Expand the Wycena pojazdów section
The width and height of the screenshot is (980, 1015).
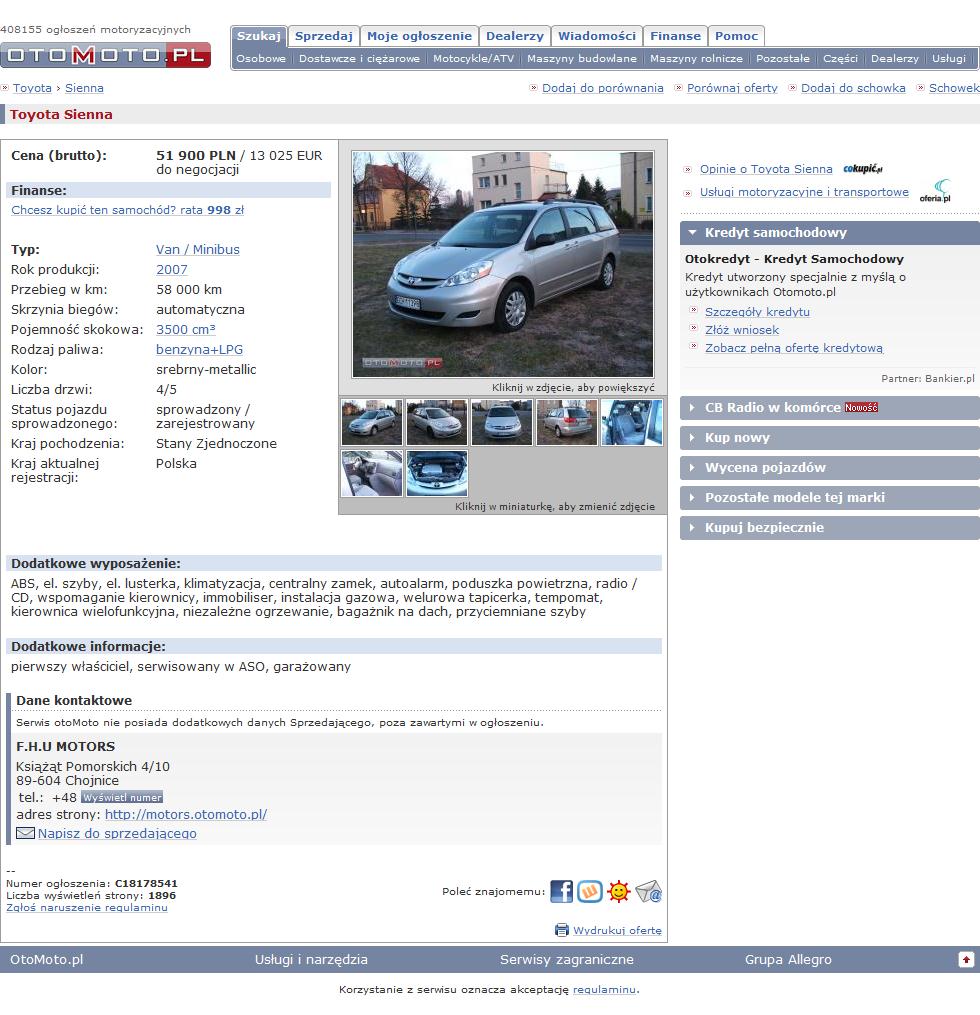click(830, 467)
